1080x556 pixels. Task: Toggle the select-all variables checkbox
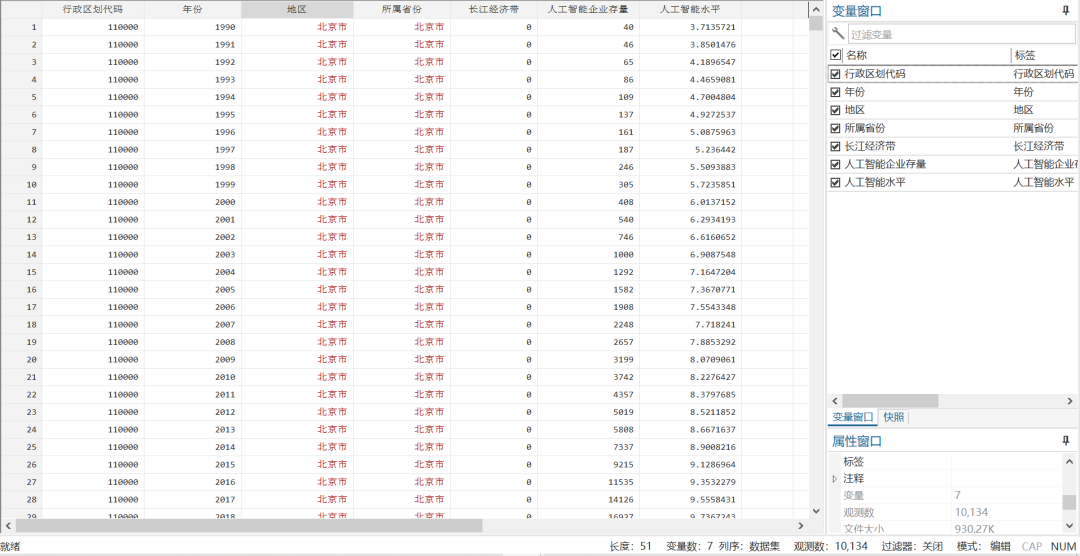coord(835,55)
